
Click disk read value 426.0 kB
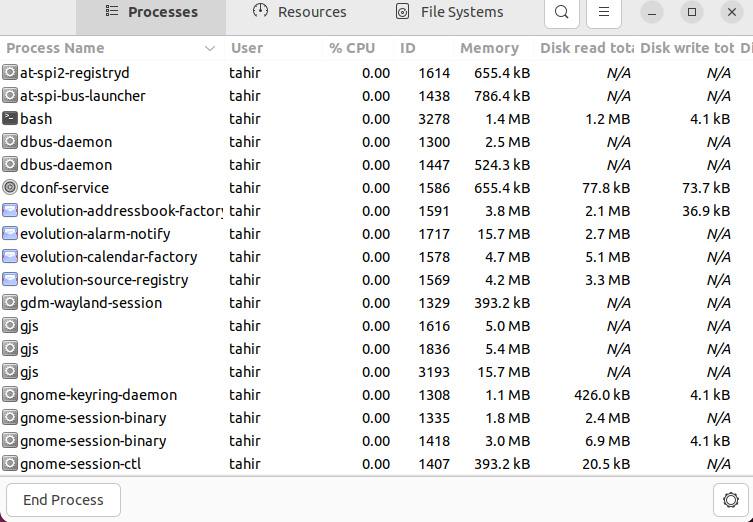602,395
